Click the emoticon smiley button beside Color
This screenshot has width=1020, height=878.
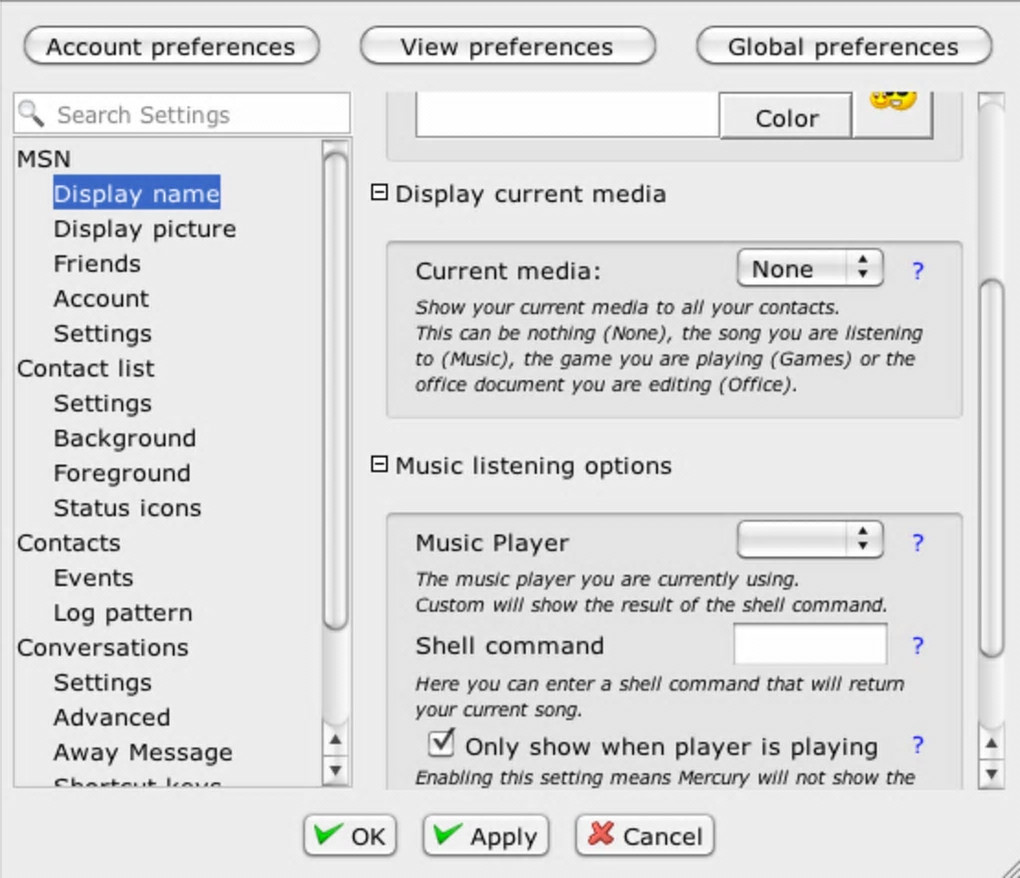pyautogui.click(x=892, y=113)
